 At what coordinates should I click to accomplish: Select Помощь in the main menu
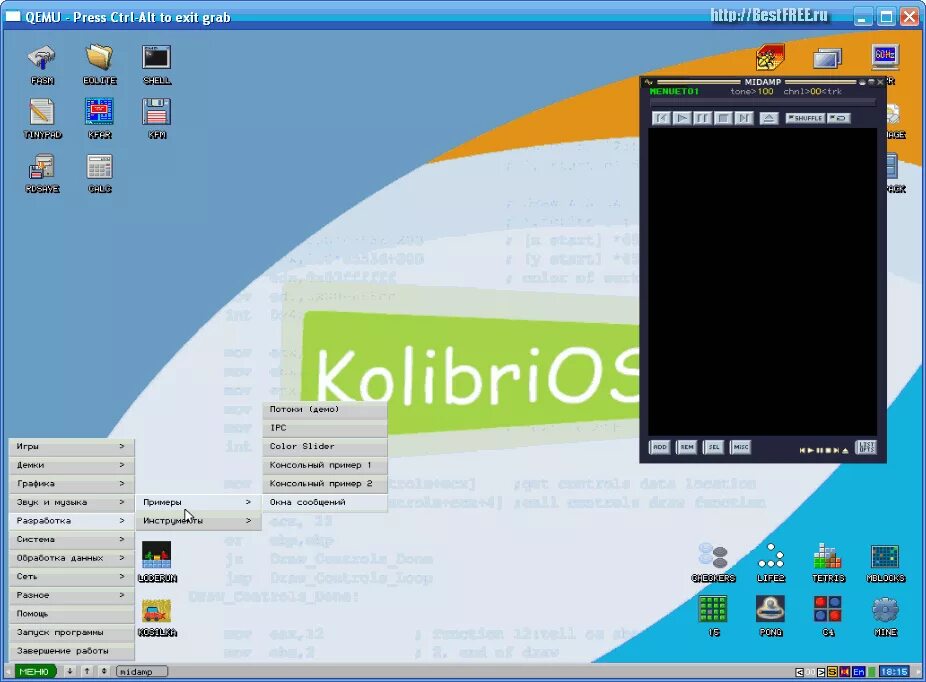pyautogui.click(x=71, y=614)
